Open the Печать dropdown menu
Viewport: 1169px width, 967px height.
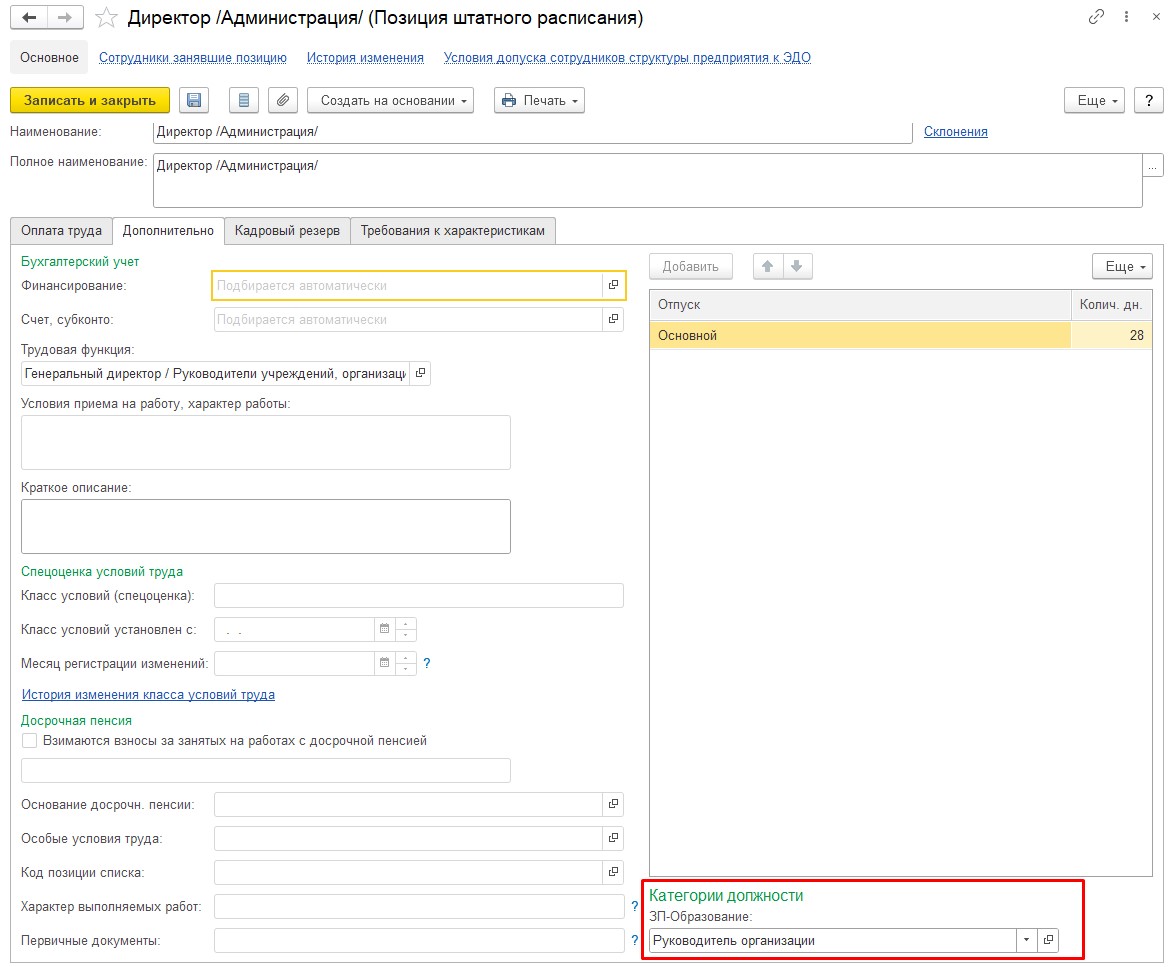click(539, 100)
